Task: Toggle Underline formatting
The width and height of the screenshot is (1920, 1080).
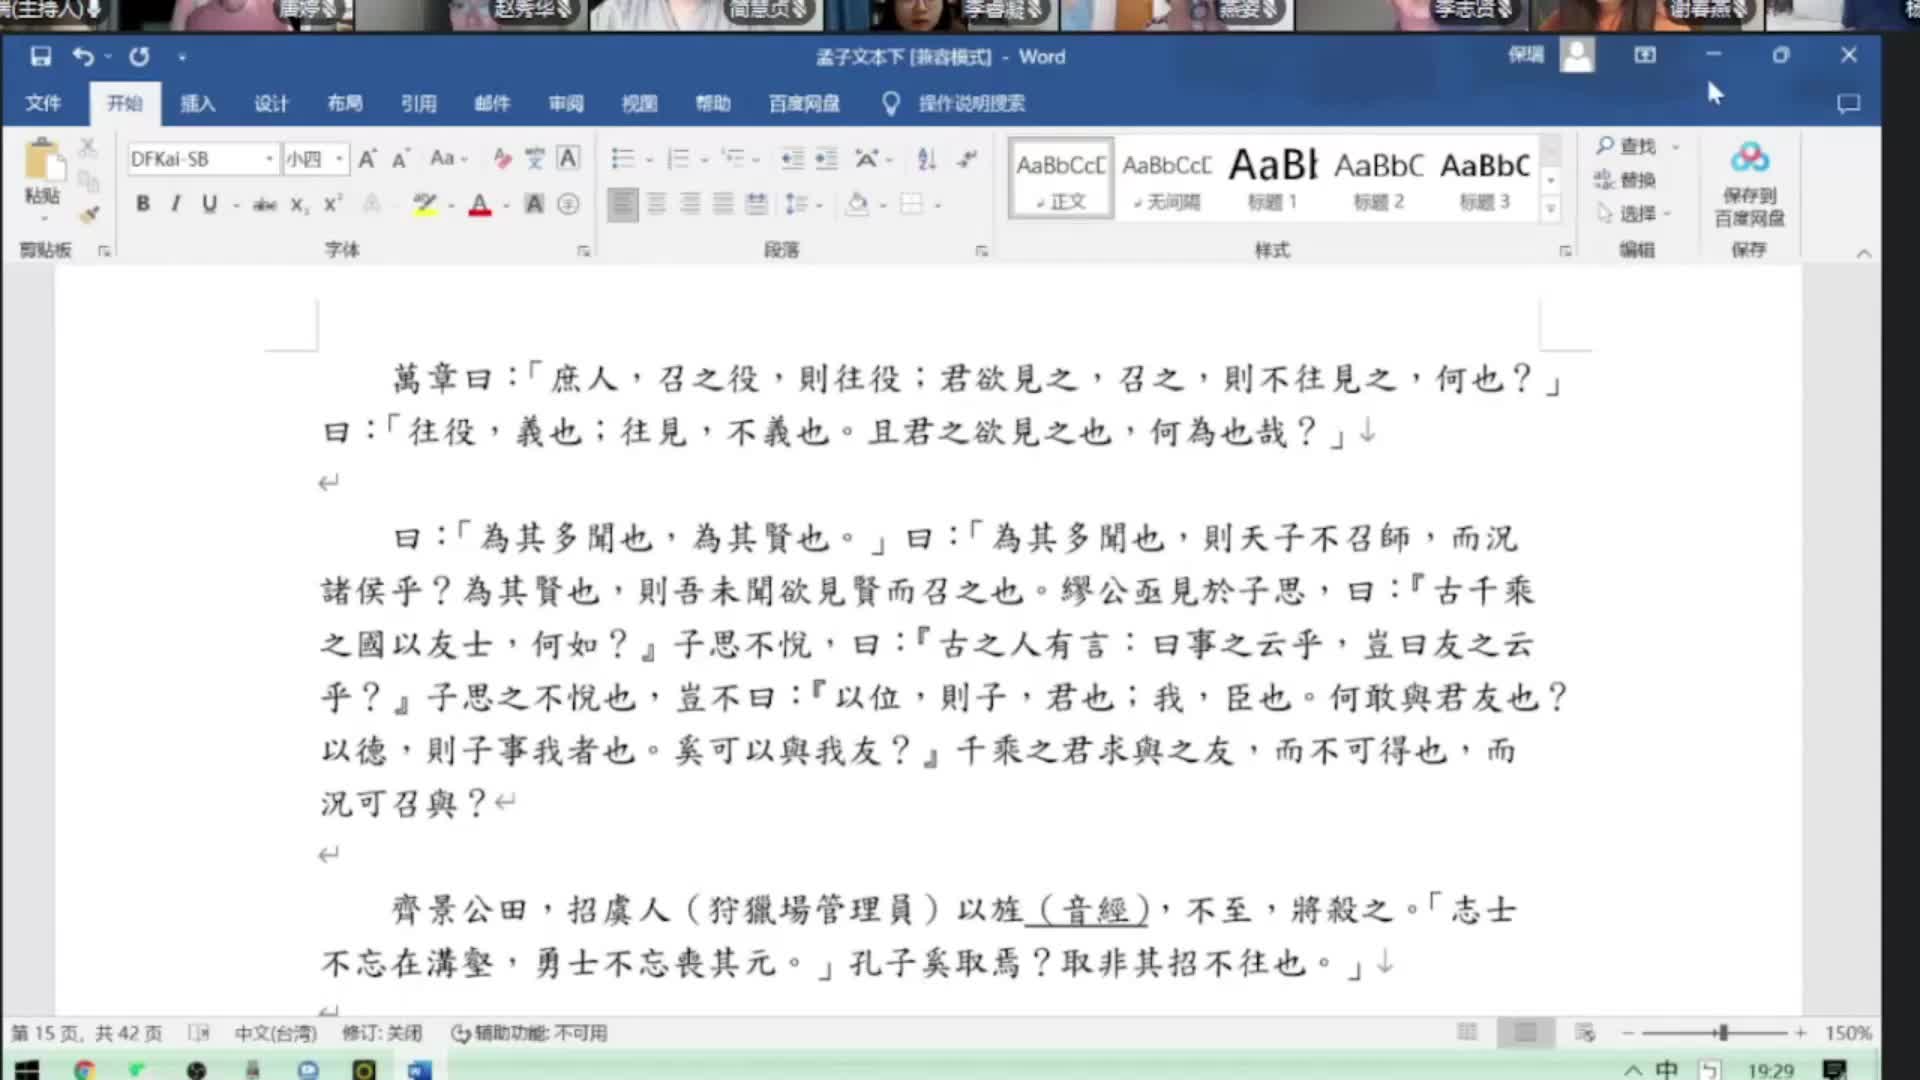Action: coord(209,204)
